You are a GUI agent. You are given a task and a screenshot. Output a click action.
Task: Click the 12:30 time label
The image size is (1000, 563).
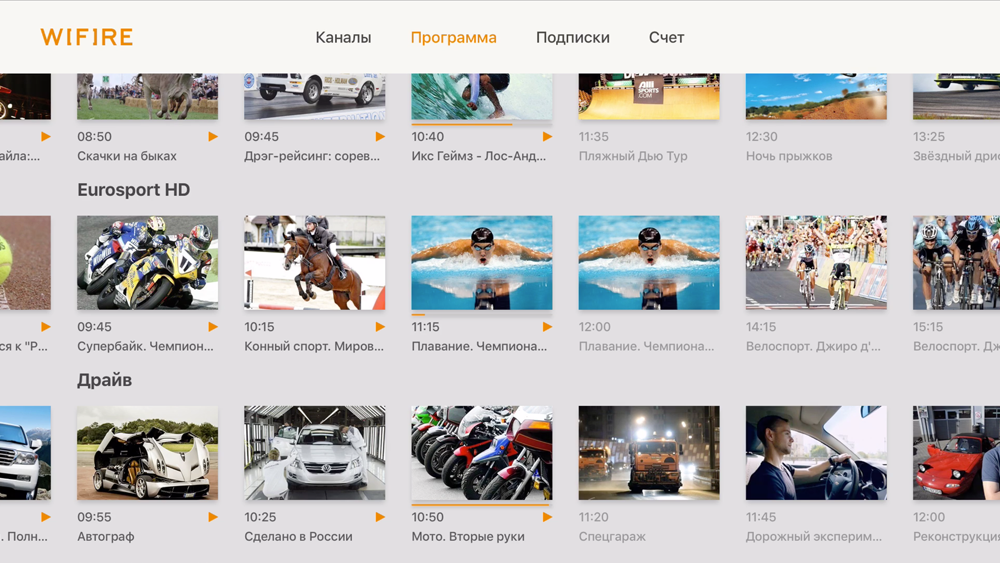[761, 136]
